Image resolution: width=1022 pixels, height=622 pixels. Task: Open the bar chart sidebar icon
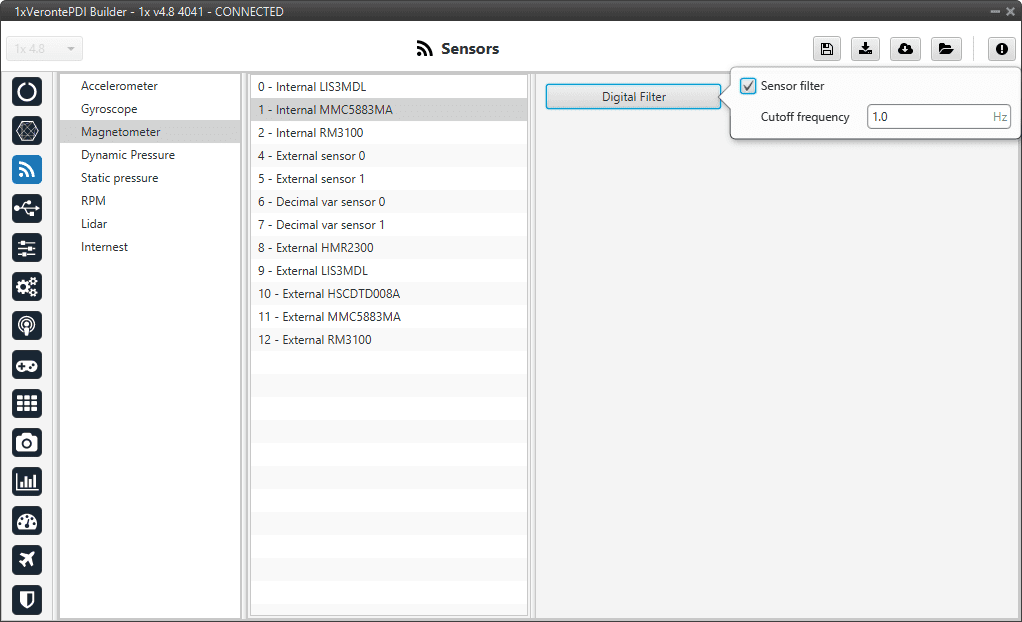point(27,482)
